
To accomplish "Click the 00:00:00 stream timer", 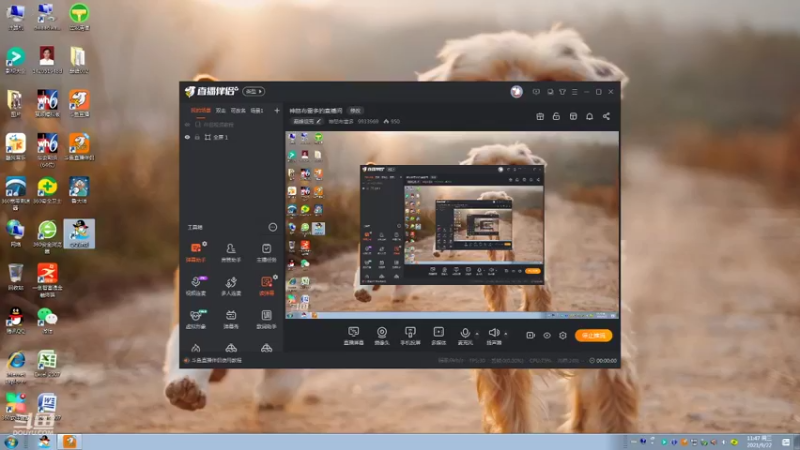I will [x=603, y=361].
